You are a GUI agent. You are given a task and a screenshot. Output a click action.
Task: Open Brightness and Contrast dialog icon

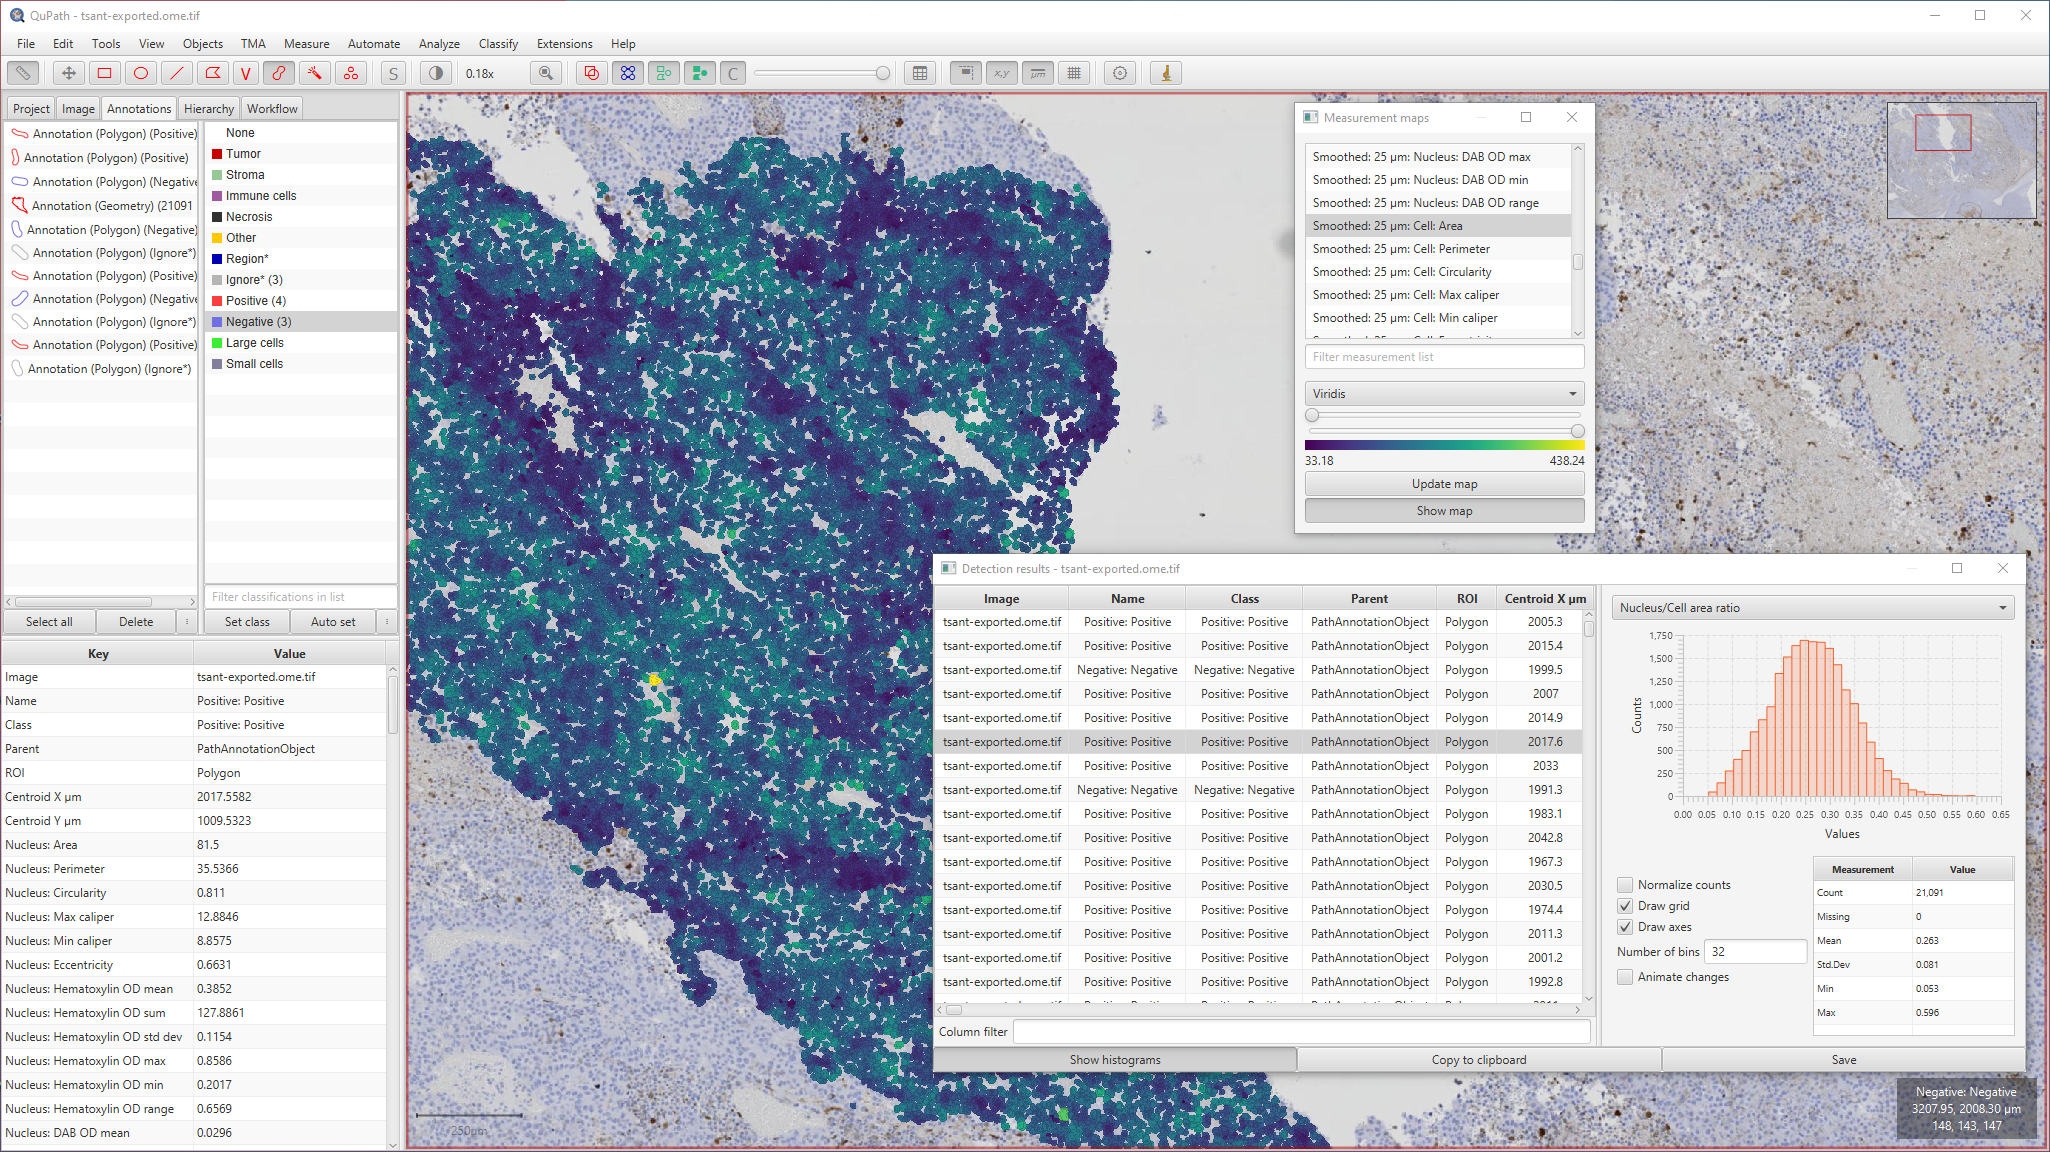[x=435, y=73]
